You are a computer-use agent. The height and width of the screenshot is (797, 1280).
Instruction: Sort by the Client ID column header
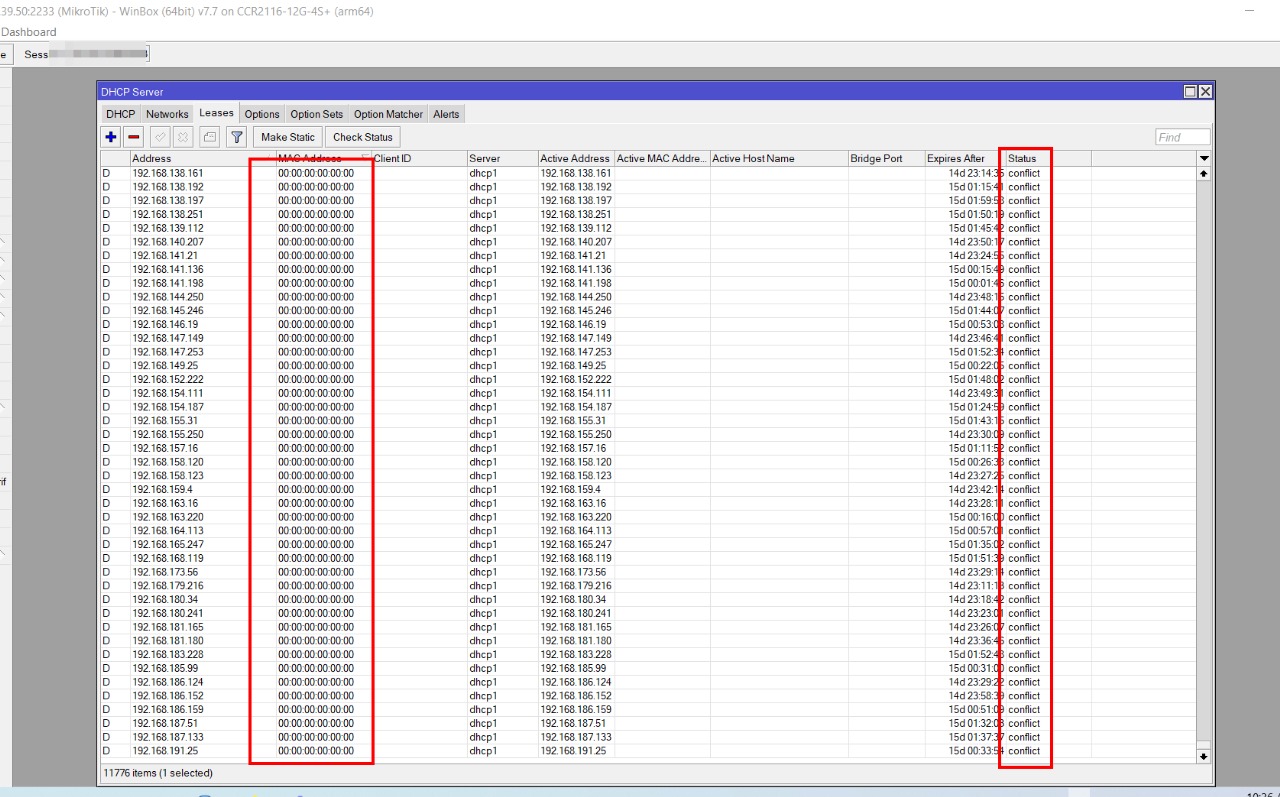pos(418,158)
